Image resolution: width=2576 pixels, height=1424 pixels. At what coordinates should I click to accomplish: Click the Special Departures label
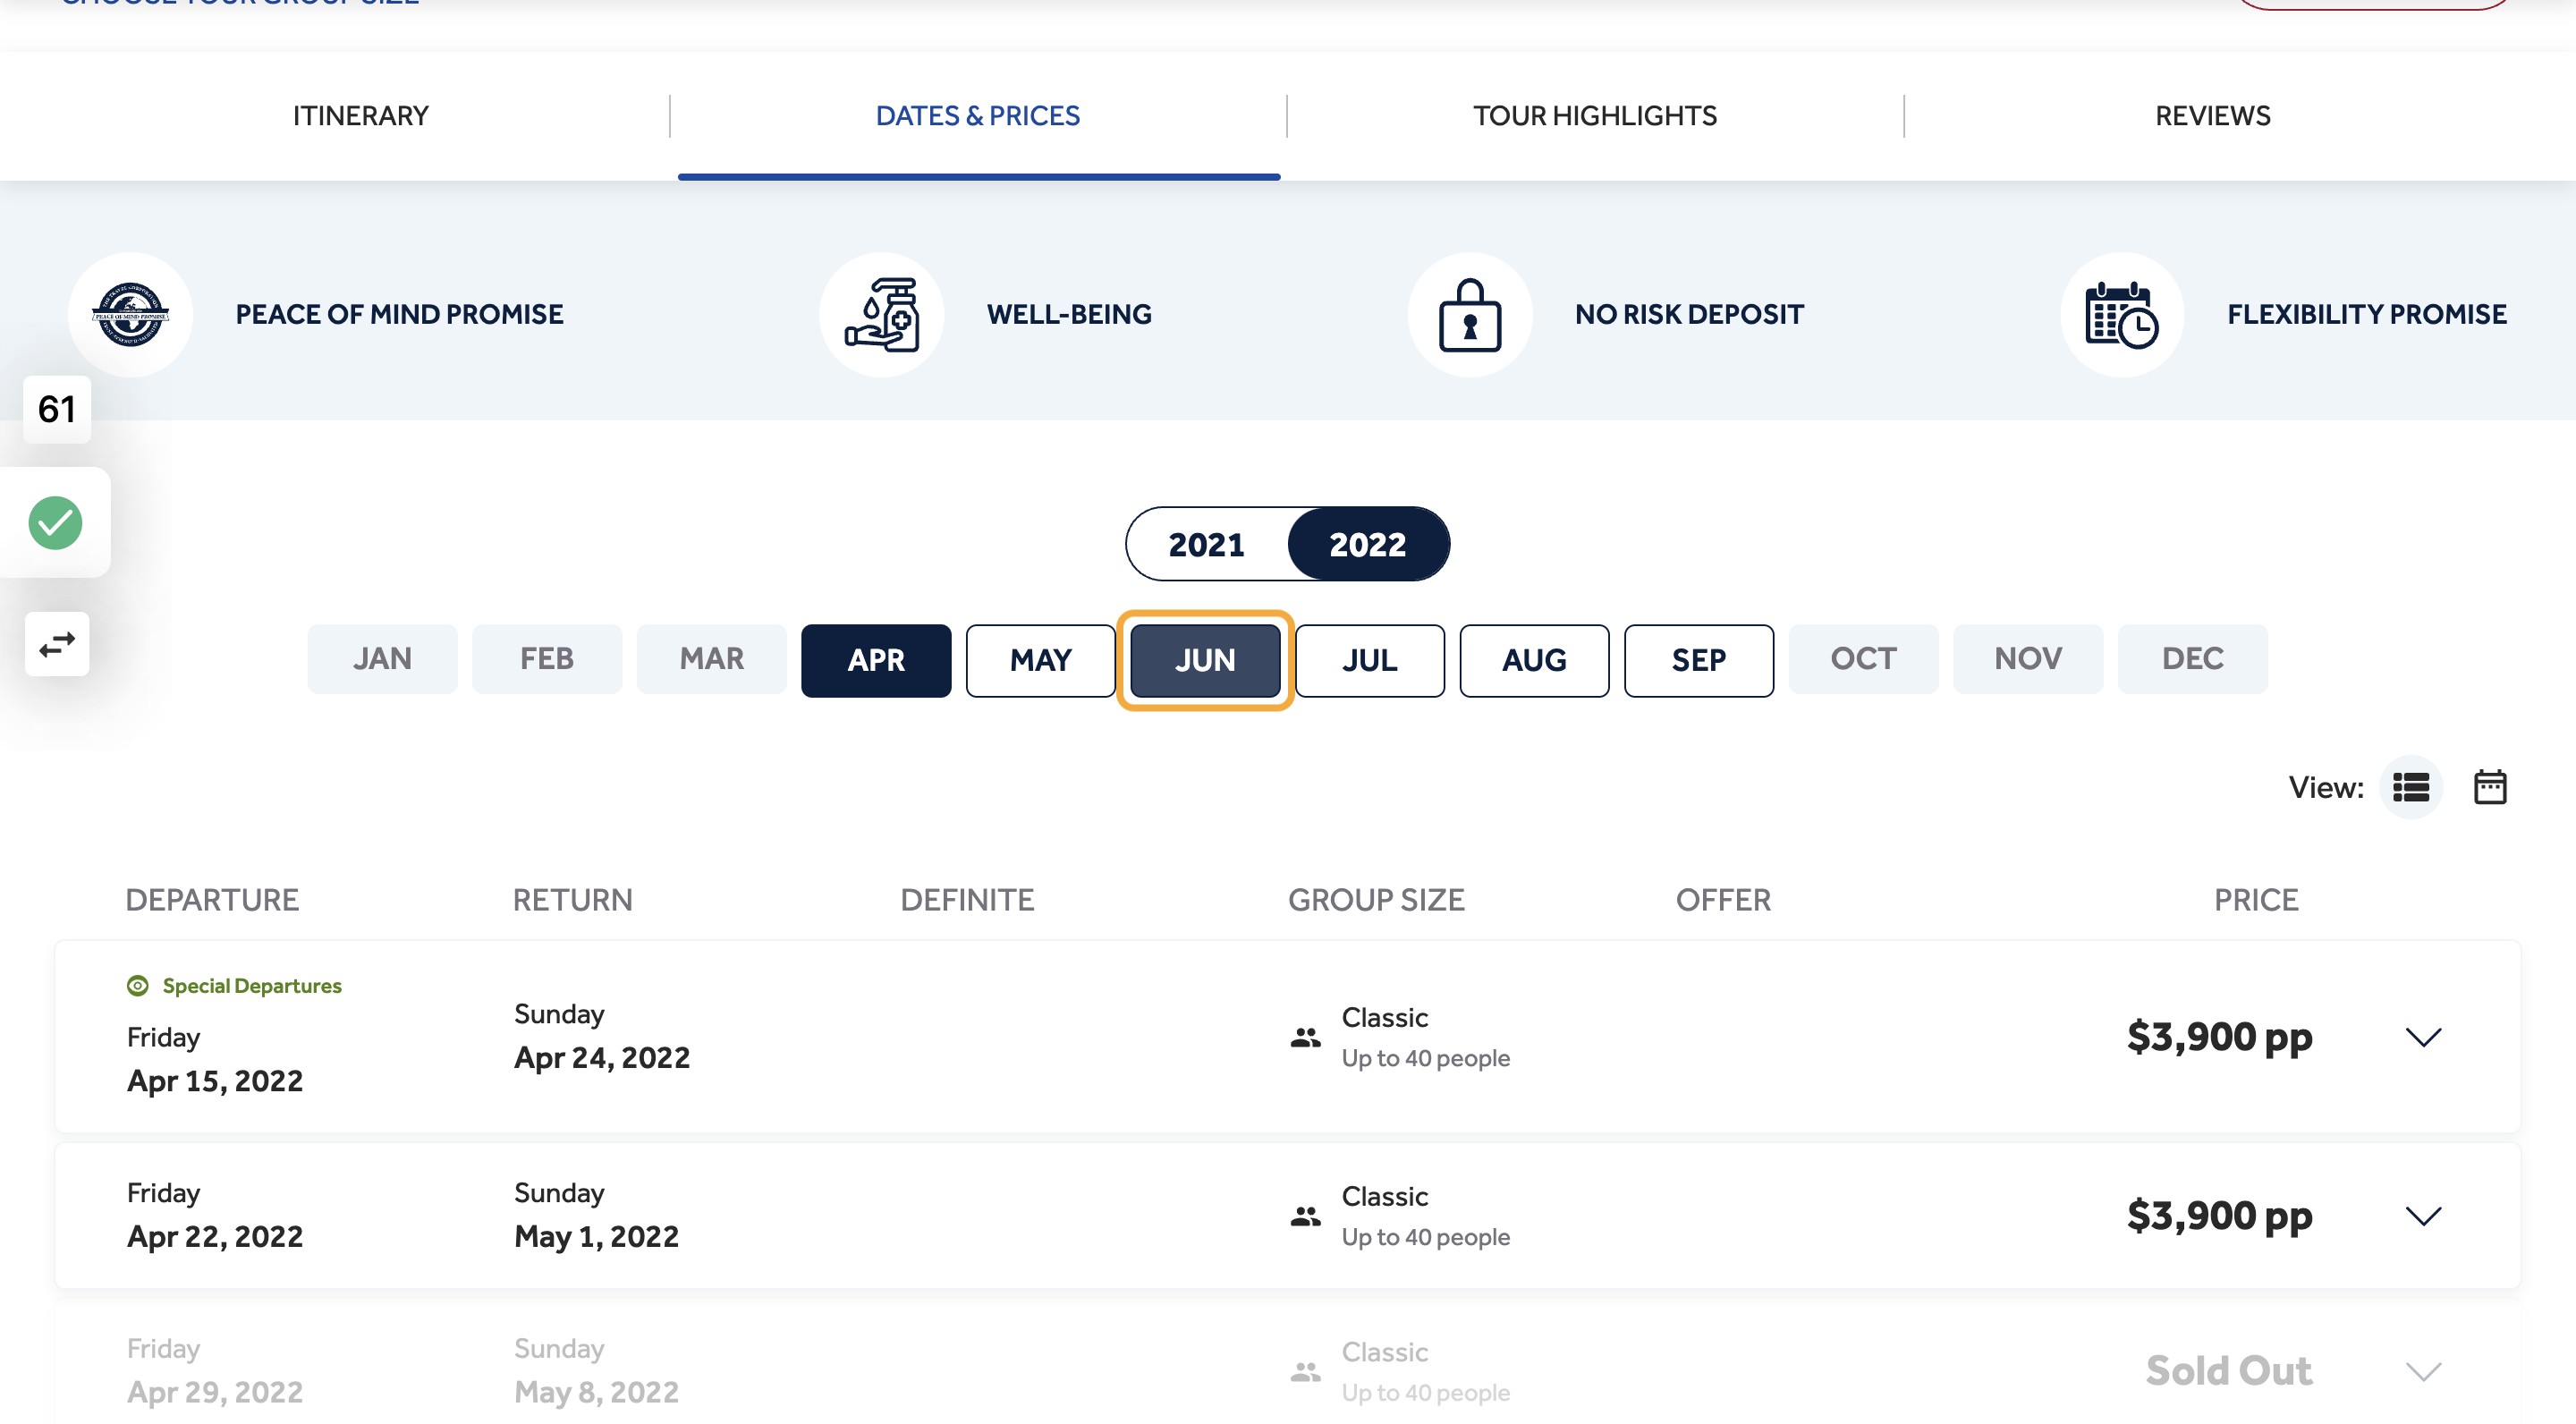252,986
